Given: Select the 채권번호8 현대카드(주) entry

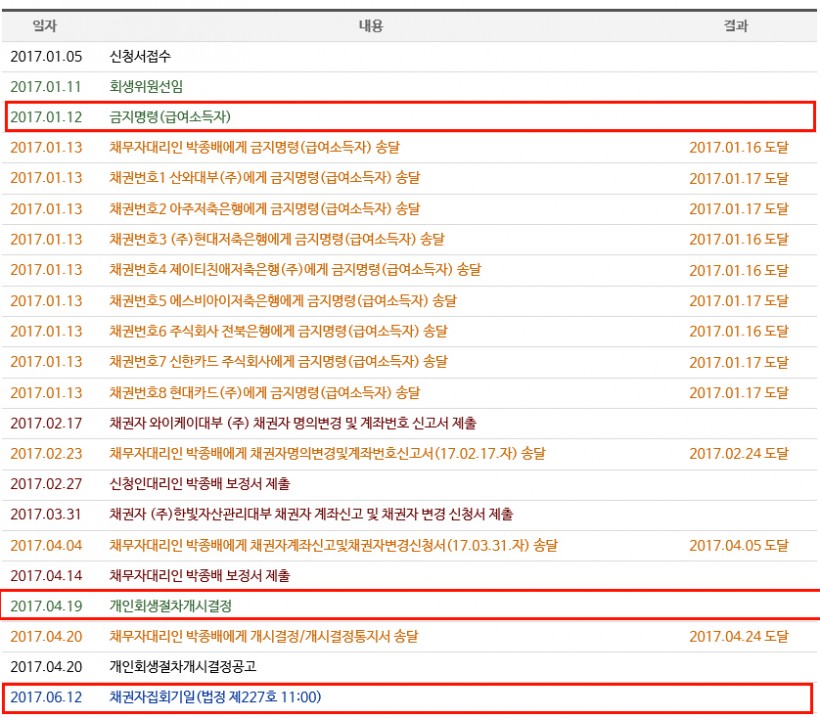Looking at the screenshot, I should coord(264,392).
